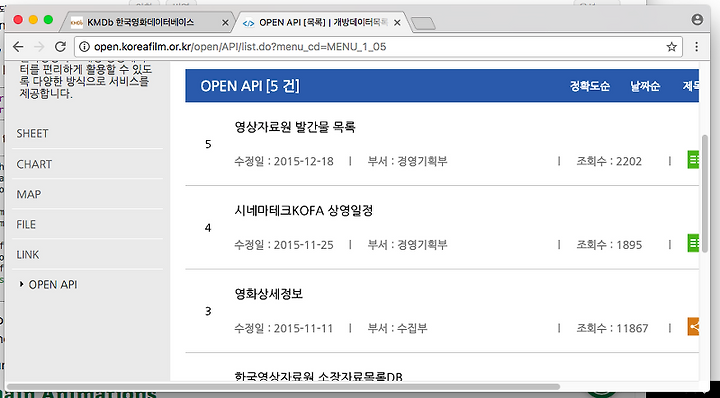720x398 pixels.
Task: Sort the list by 날짜순
Action: (x=645, y=86)
